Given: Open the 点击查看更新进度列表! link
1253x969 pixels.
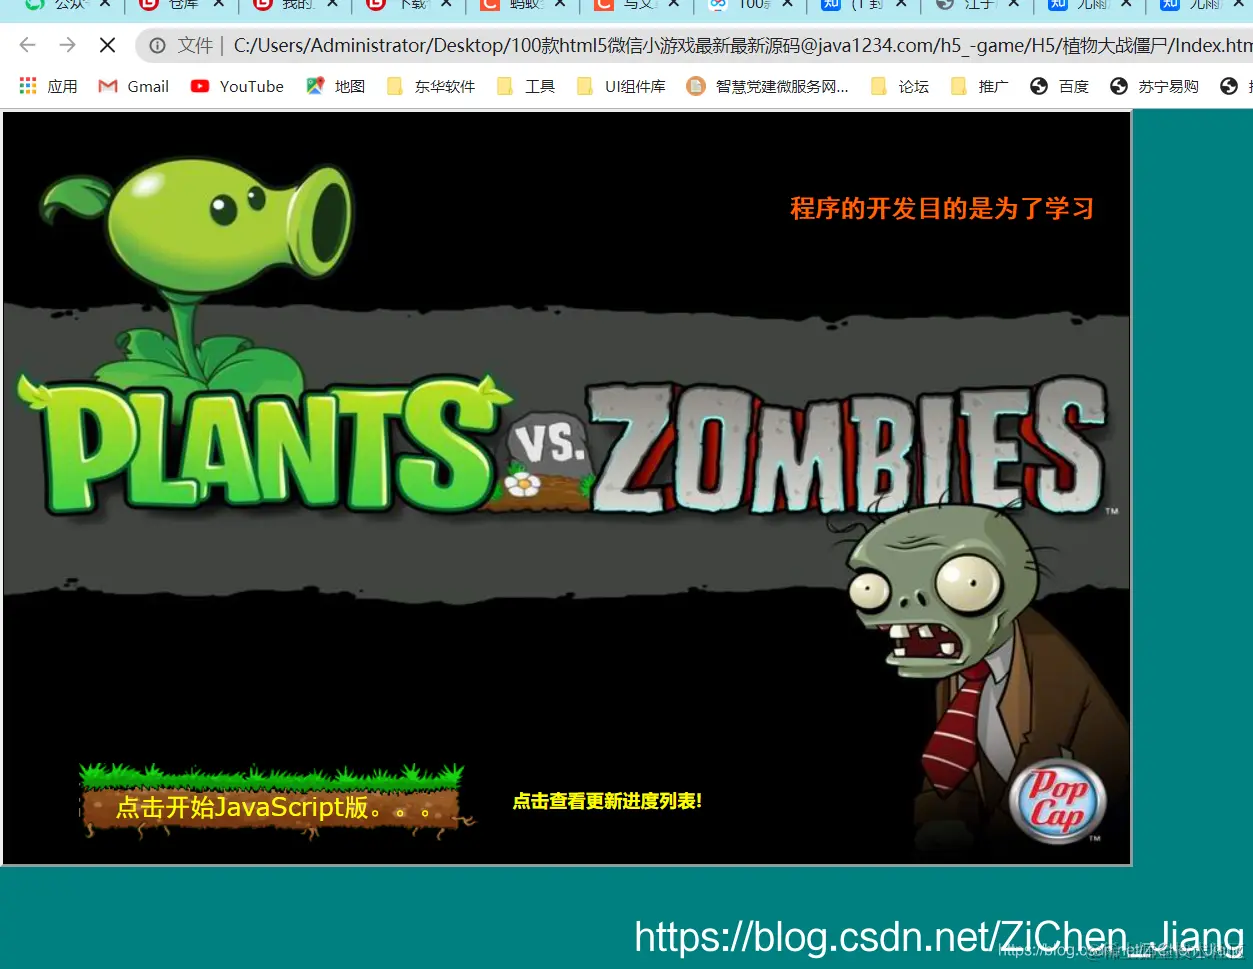Looking at the screenshot, I should (x=607, y=801).
